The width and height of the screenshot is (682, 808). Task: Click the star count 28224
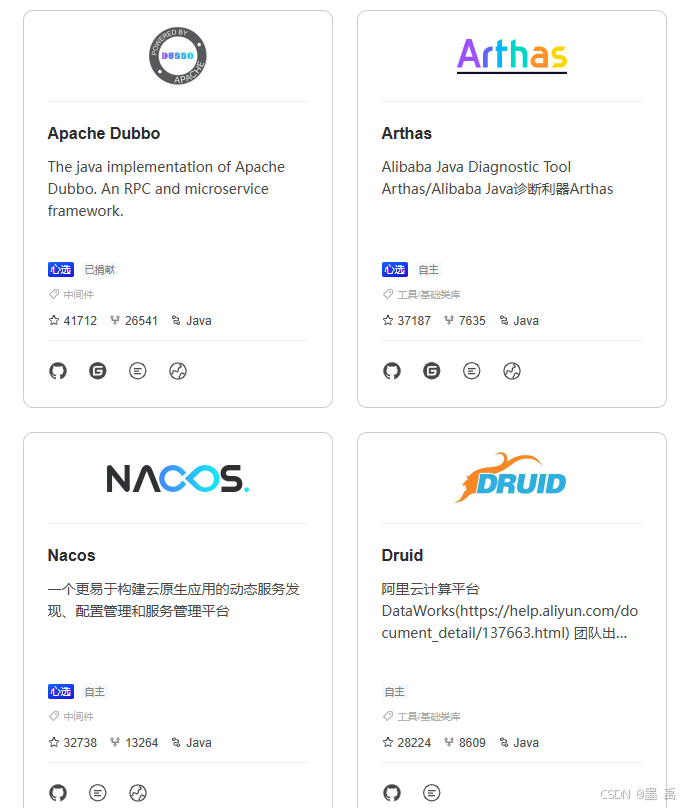414,743
